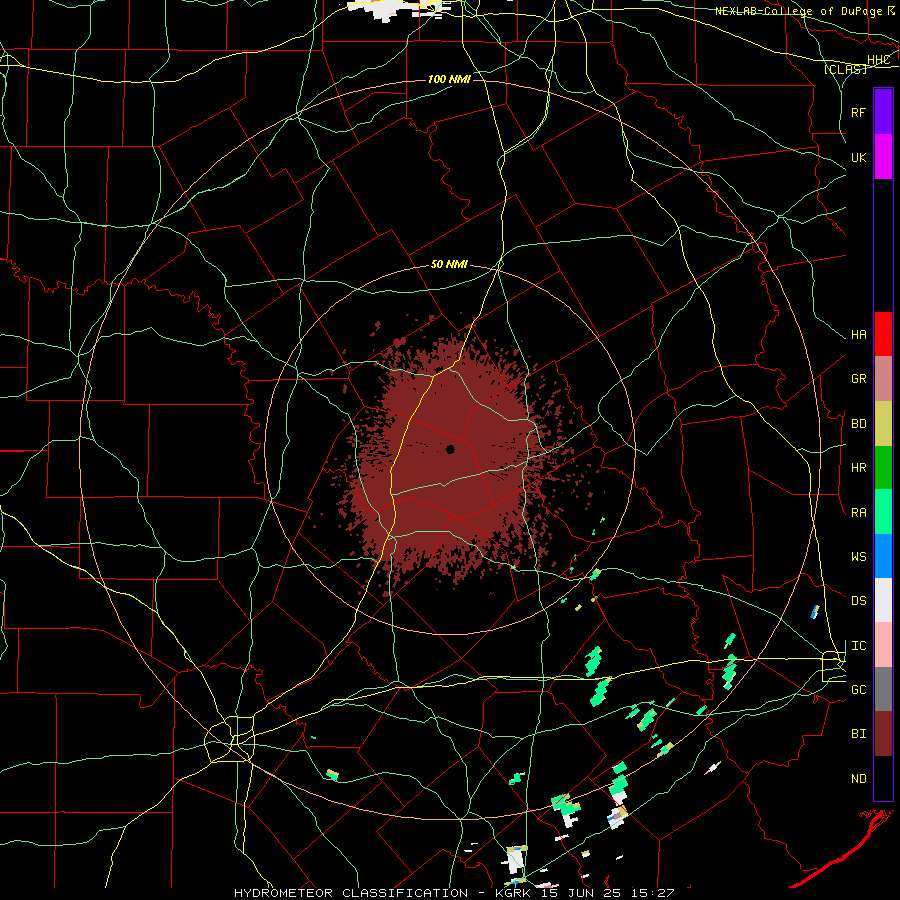Image resolution: width=900 pixels, height=900 pixels.
Task: Click the 'RF' legend label
Action: (x=859, y=112)
